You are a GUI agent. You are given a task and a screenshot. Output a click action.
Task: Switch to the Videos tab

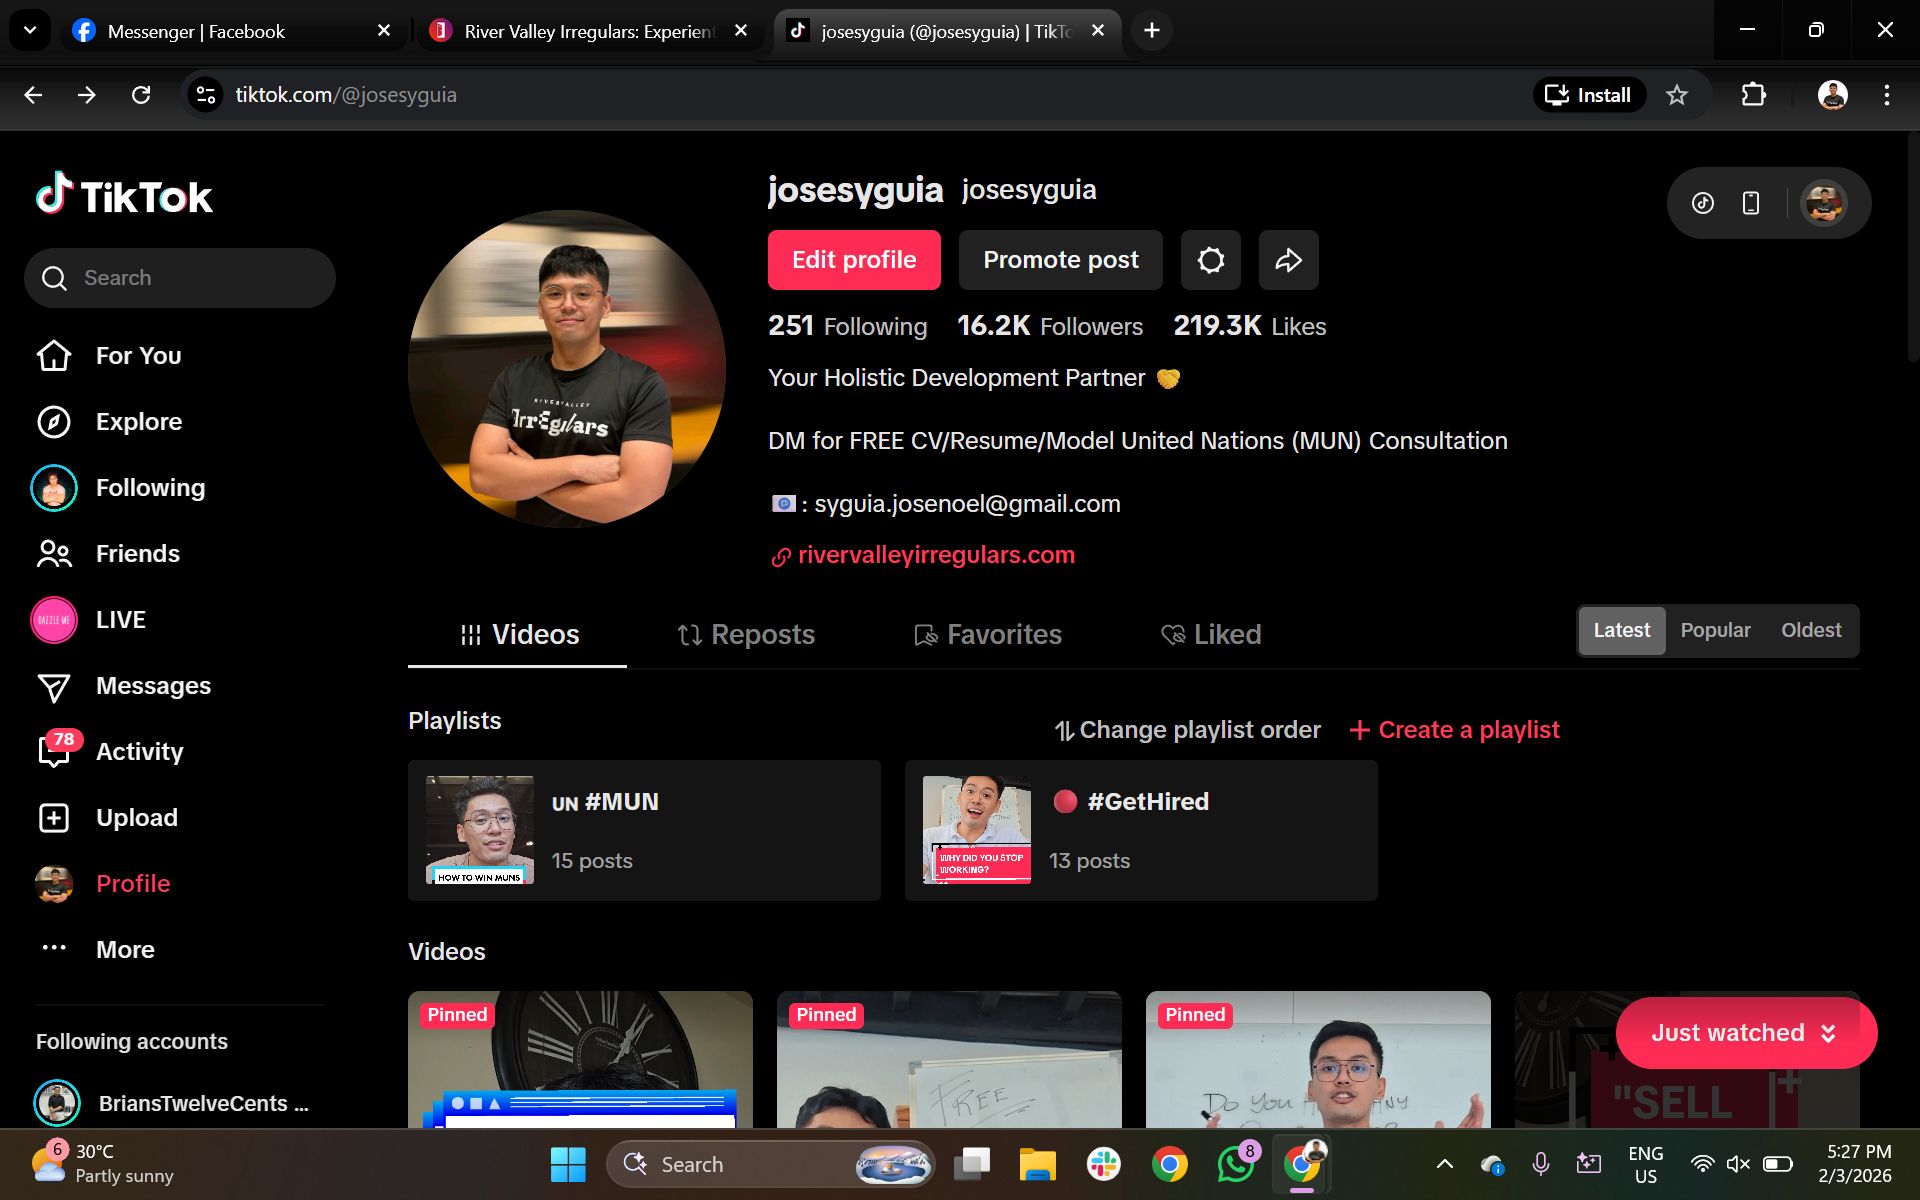coord(518,635)
